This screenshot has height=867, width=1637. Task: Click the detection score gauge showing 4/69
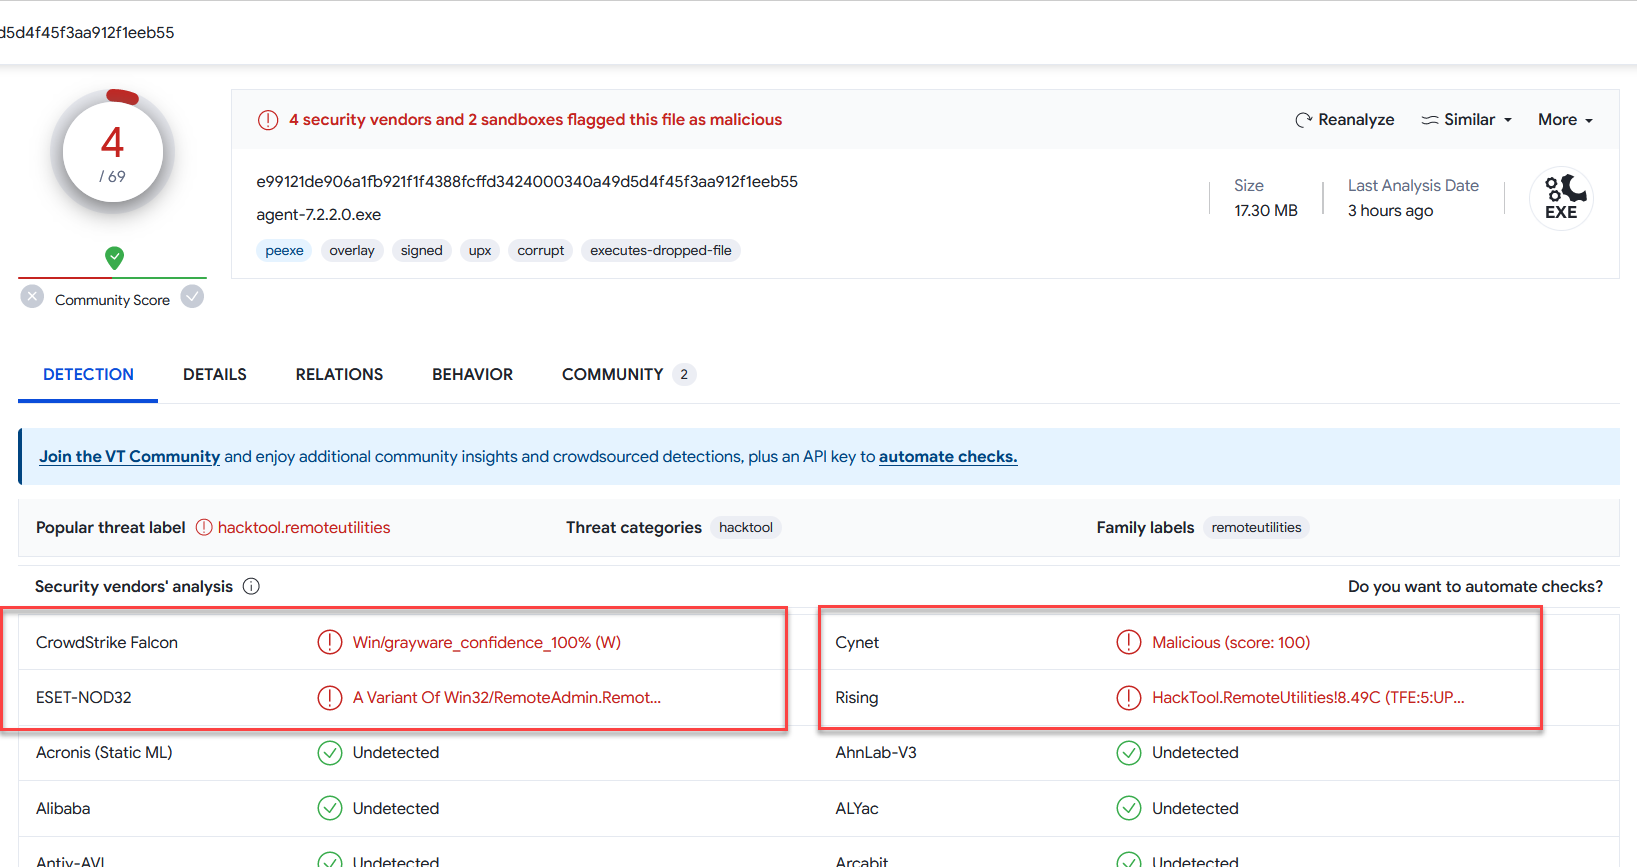113,153
